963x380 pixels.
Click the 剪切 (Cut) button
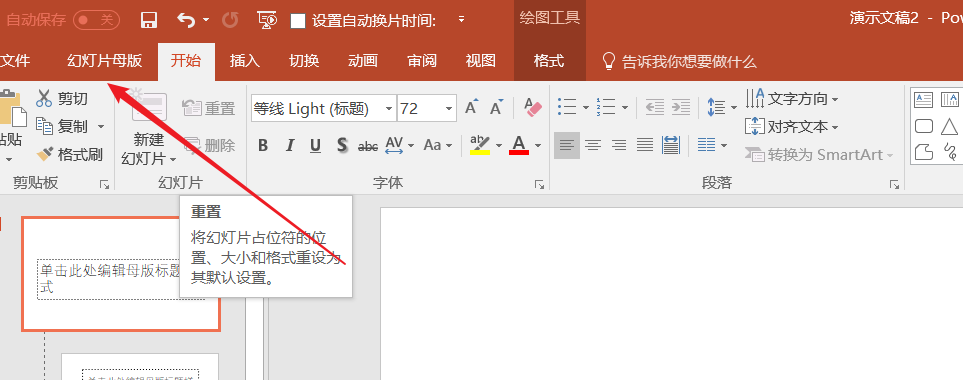(x=62, y=98)
